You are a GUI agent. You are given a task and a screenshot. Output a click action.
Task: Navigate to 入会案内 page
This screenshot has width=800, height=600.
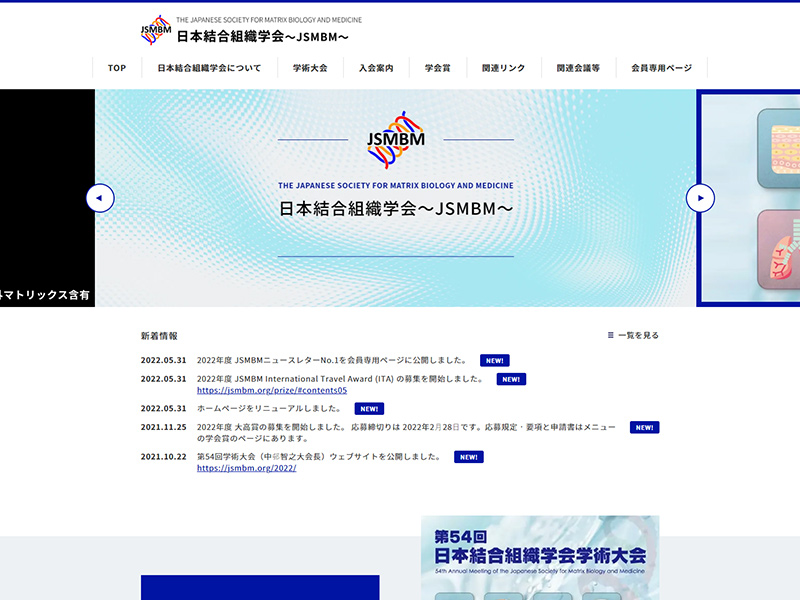(376, 68)
